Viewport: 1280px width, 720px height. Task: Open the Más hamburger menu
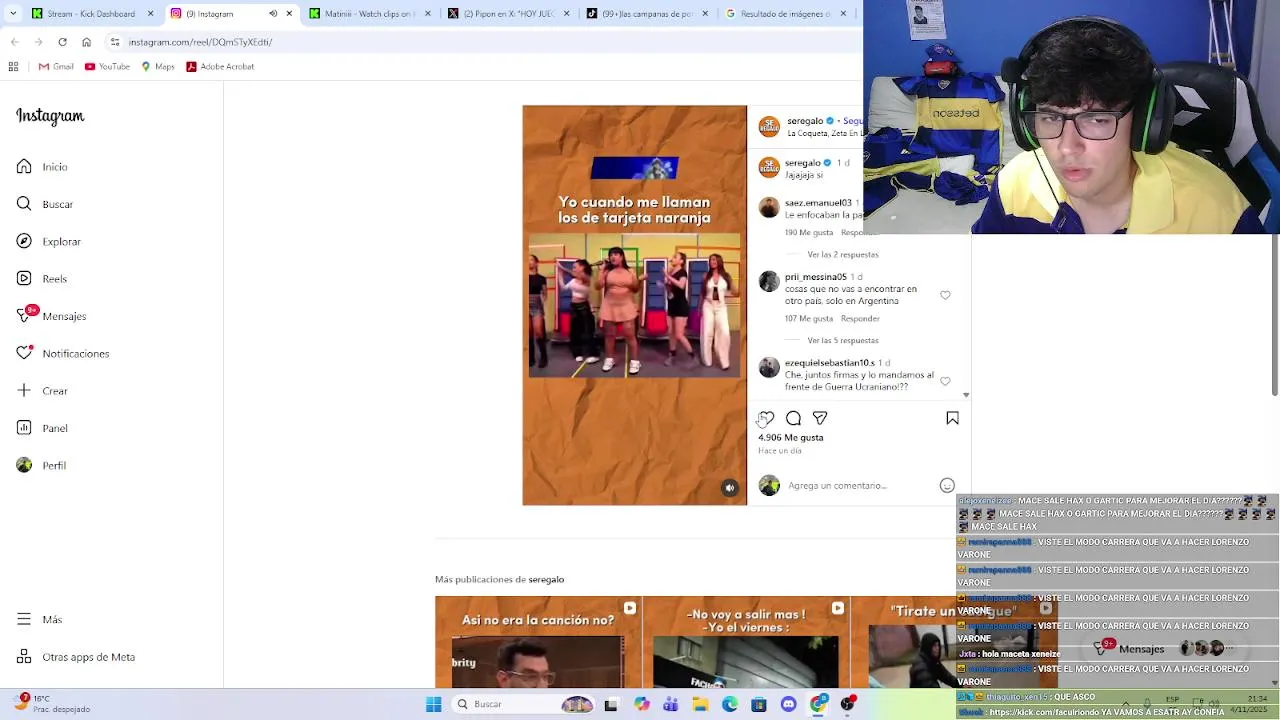[x=24, y=620]
